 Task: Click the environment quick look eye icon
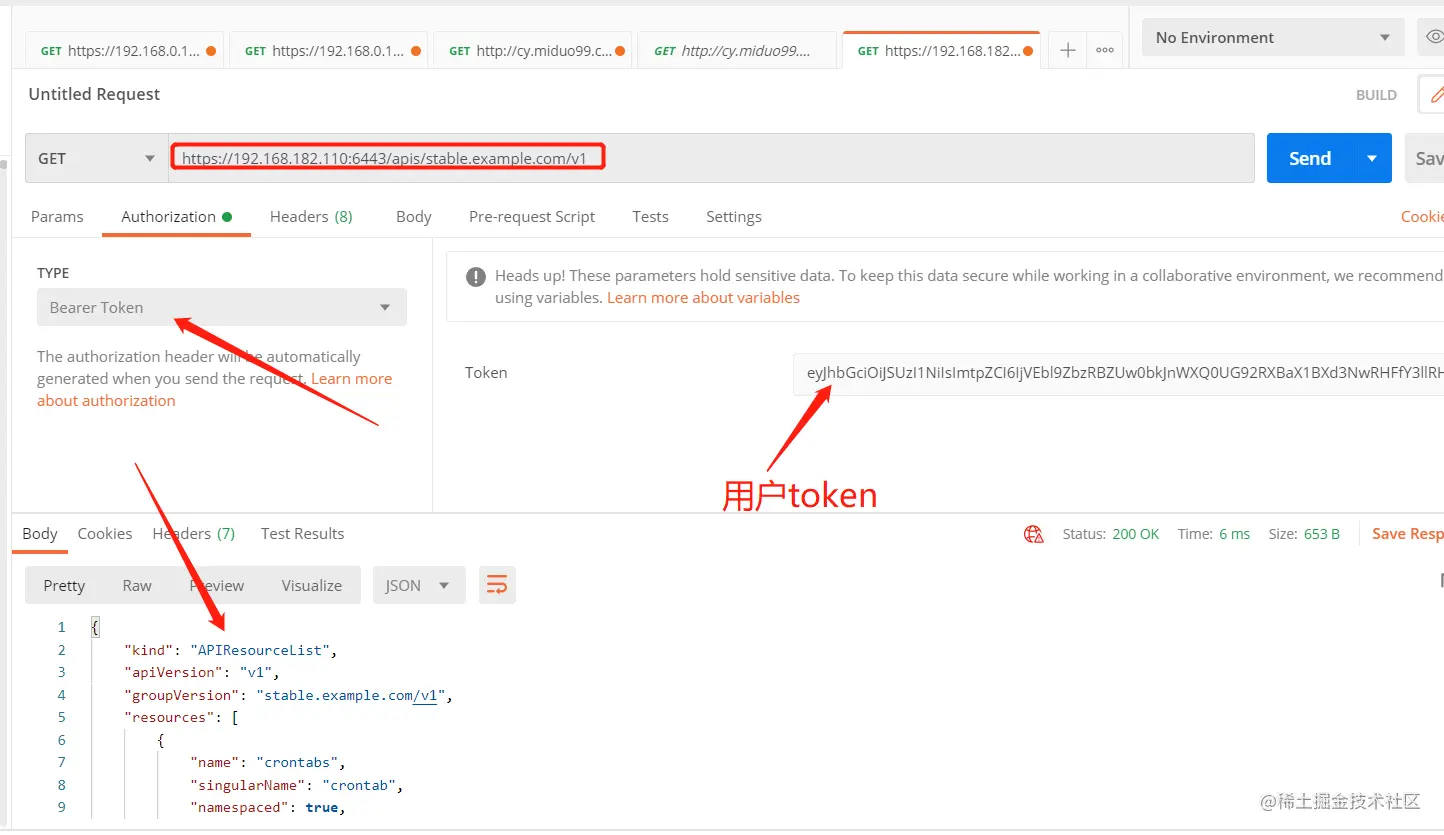(x=1434, y=37)
